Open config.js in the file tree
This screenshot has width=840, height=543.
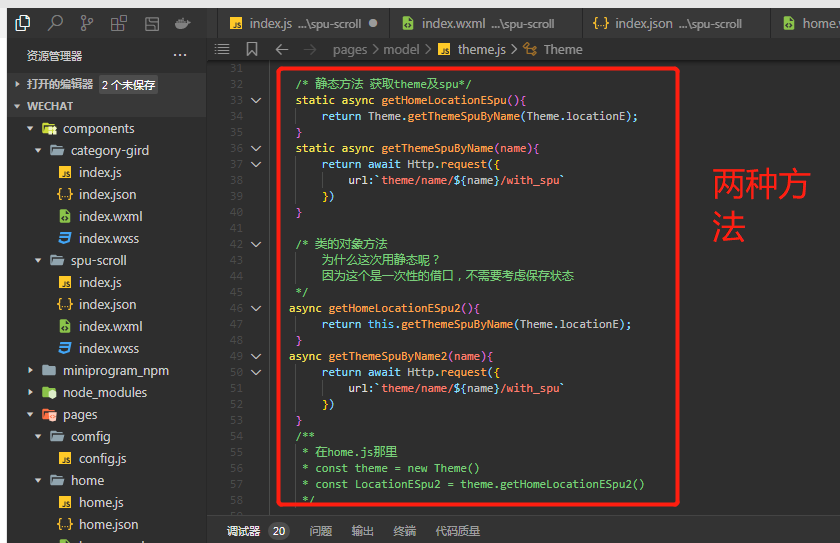tap(102, 458)
